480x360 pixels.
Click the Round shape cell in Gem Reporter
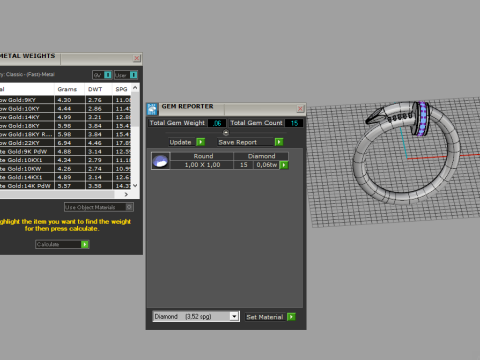pyautogui.click(x=202, y=156)
